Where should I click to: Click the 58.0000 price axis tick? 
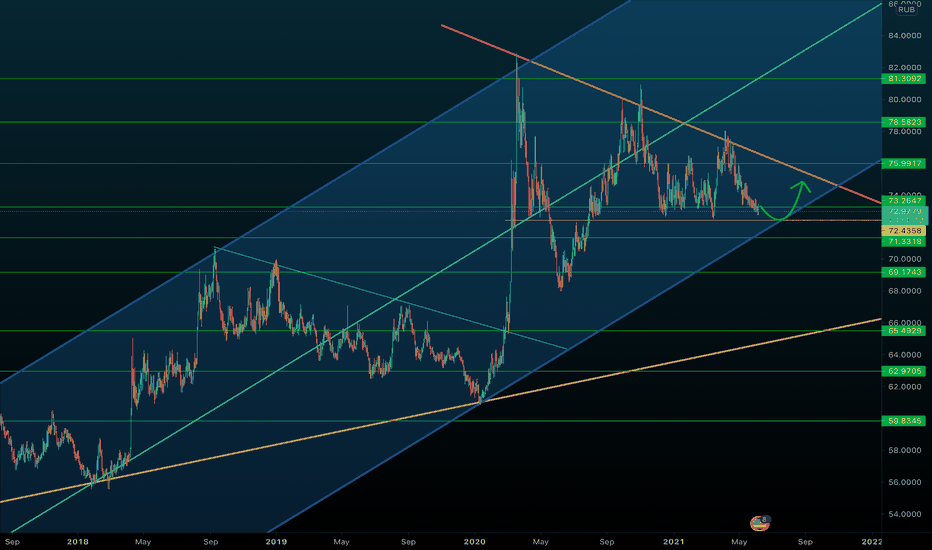pyautogui.click(x=905, y=451)
